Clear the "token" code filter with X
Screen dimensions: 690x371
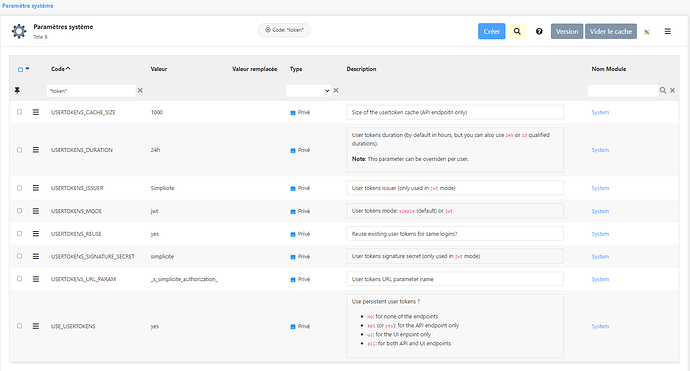140,90
